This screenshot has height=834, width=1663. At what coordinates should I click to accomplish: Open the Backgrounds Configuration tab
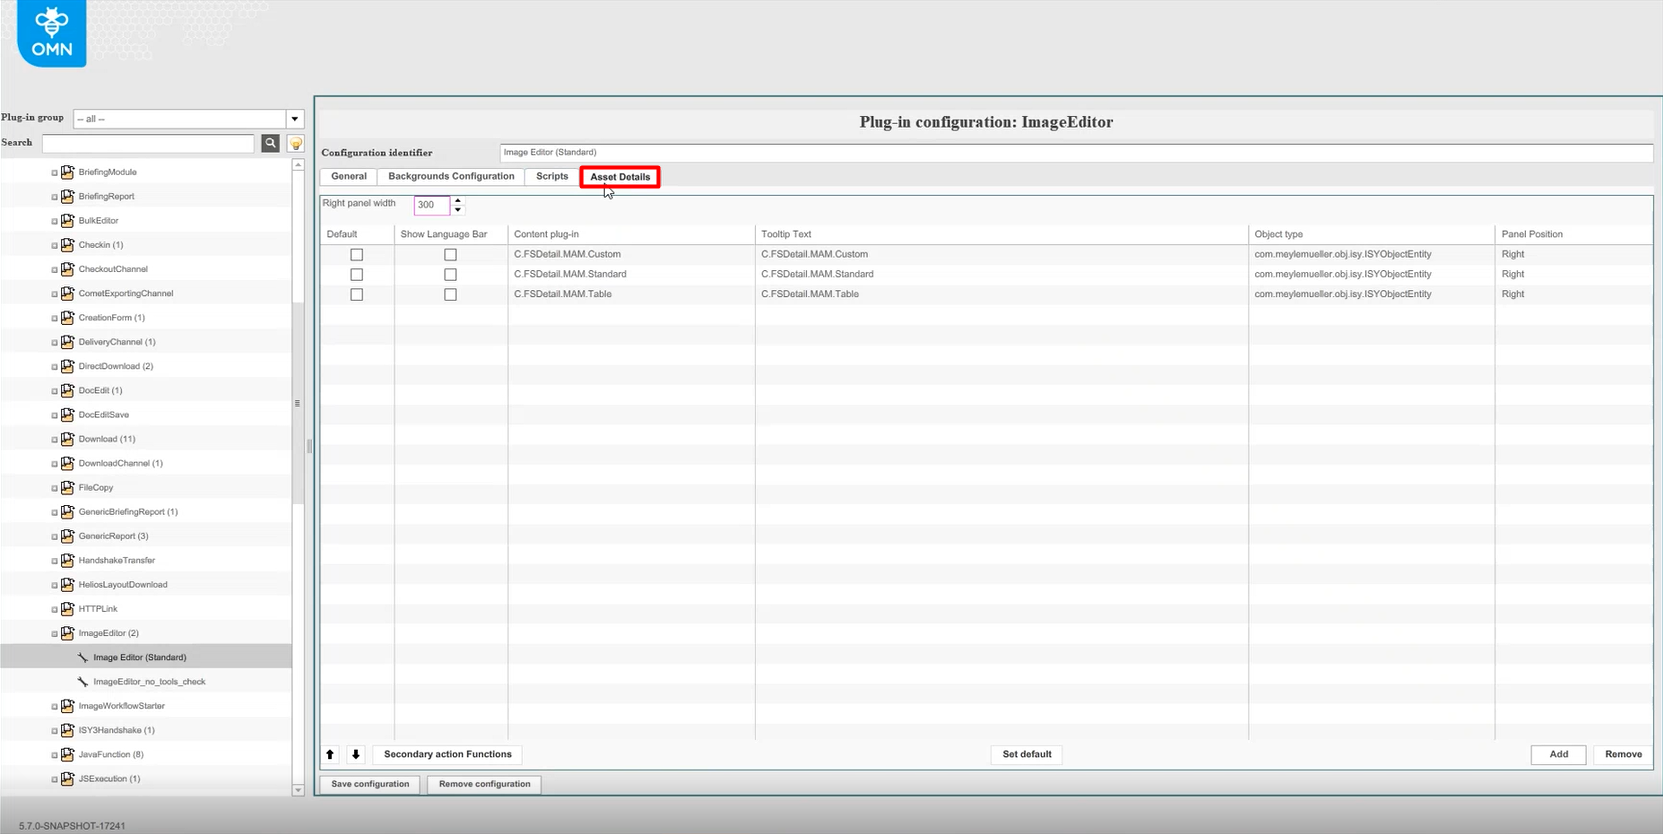point(451,176)
